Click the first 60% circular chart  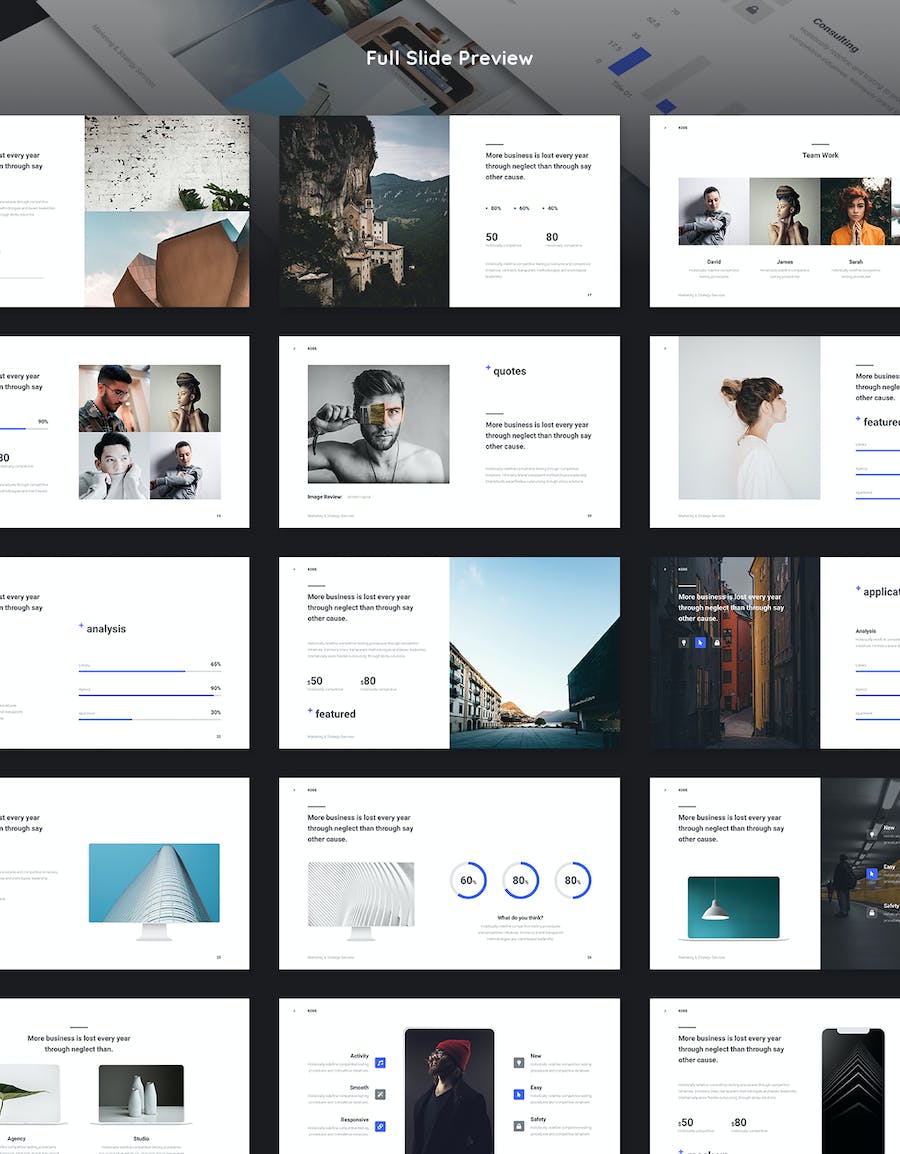[x=468, y=880]
